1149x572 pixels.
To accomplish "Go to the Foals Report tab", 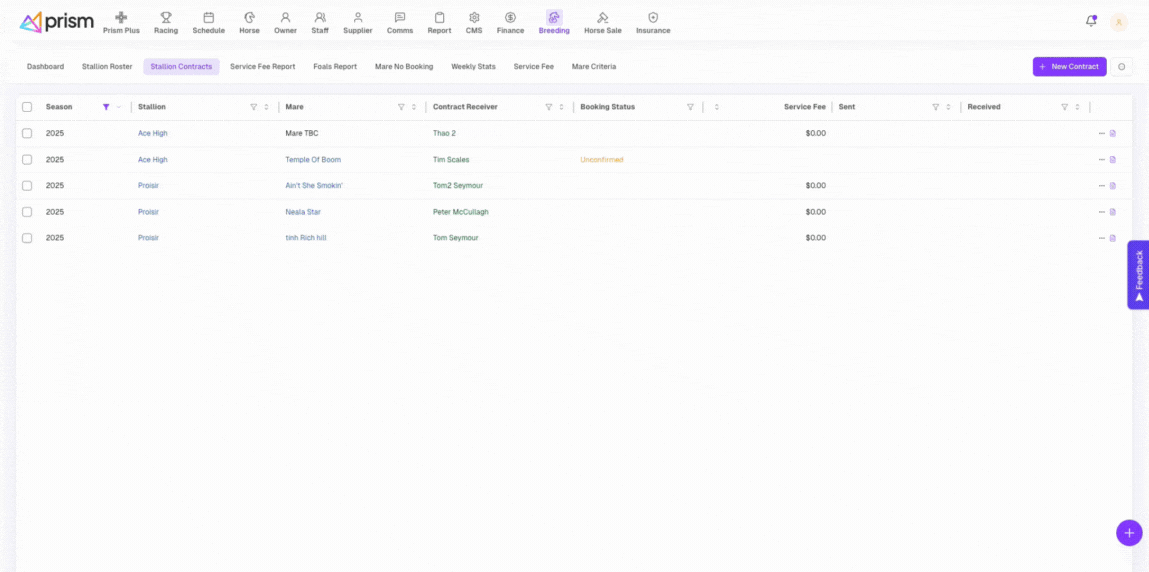I will (335, 67).
